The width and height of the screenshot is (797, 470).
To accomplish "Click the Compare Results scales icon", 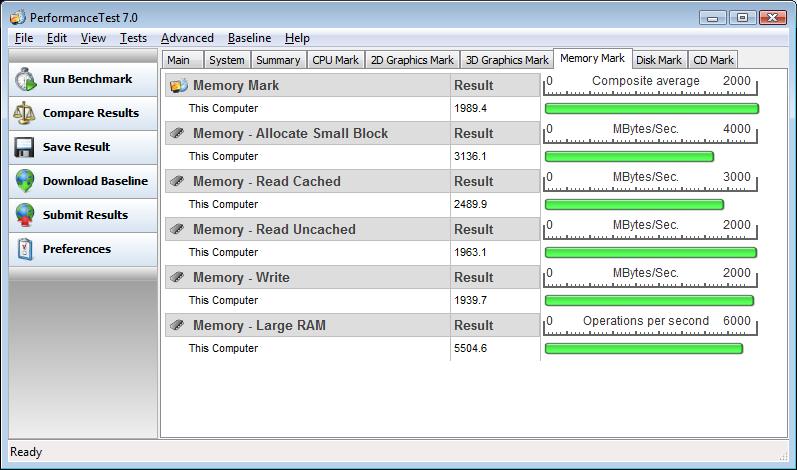I will pyautogui.click(x=24, y=113).
